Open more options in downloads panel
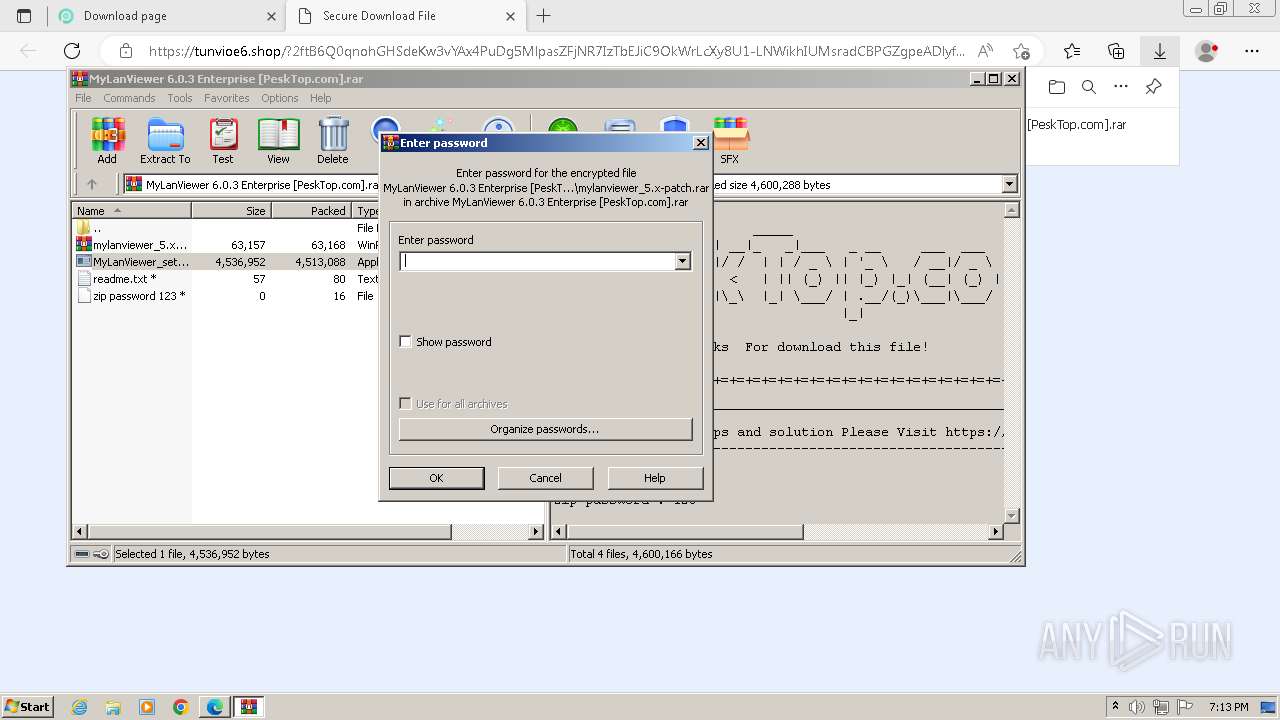 click(x=1121, y=87)
